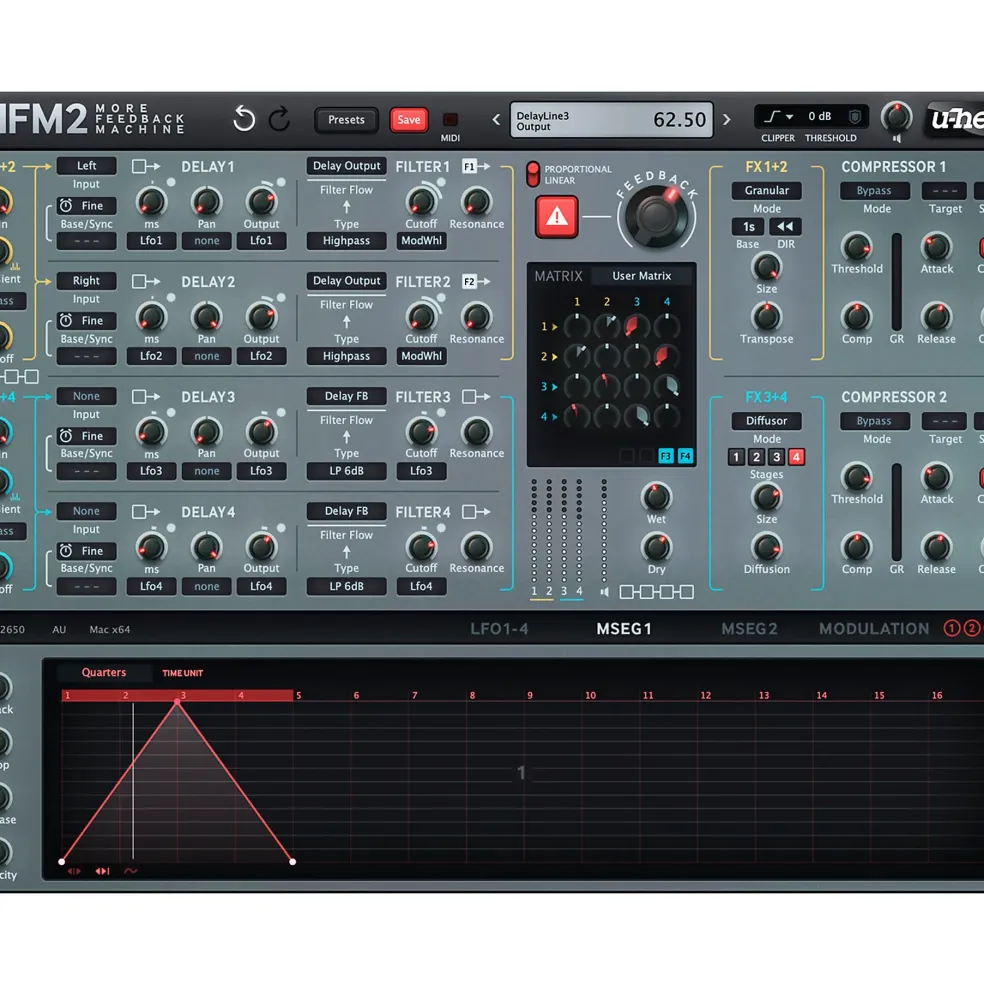Click the MSEG curve shape icon

coord(131,871)
